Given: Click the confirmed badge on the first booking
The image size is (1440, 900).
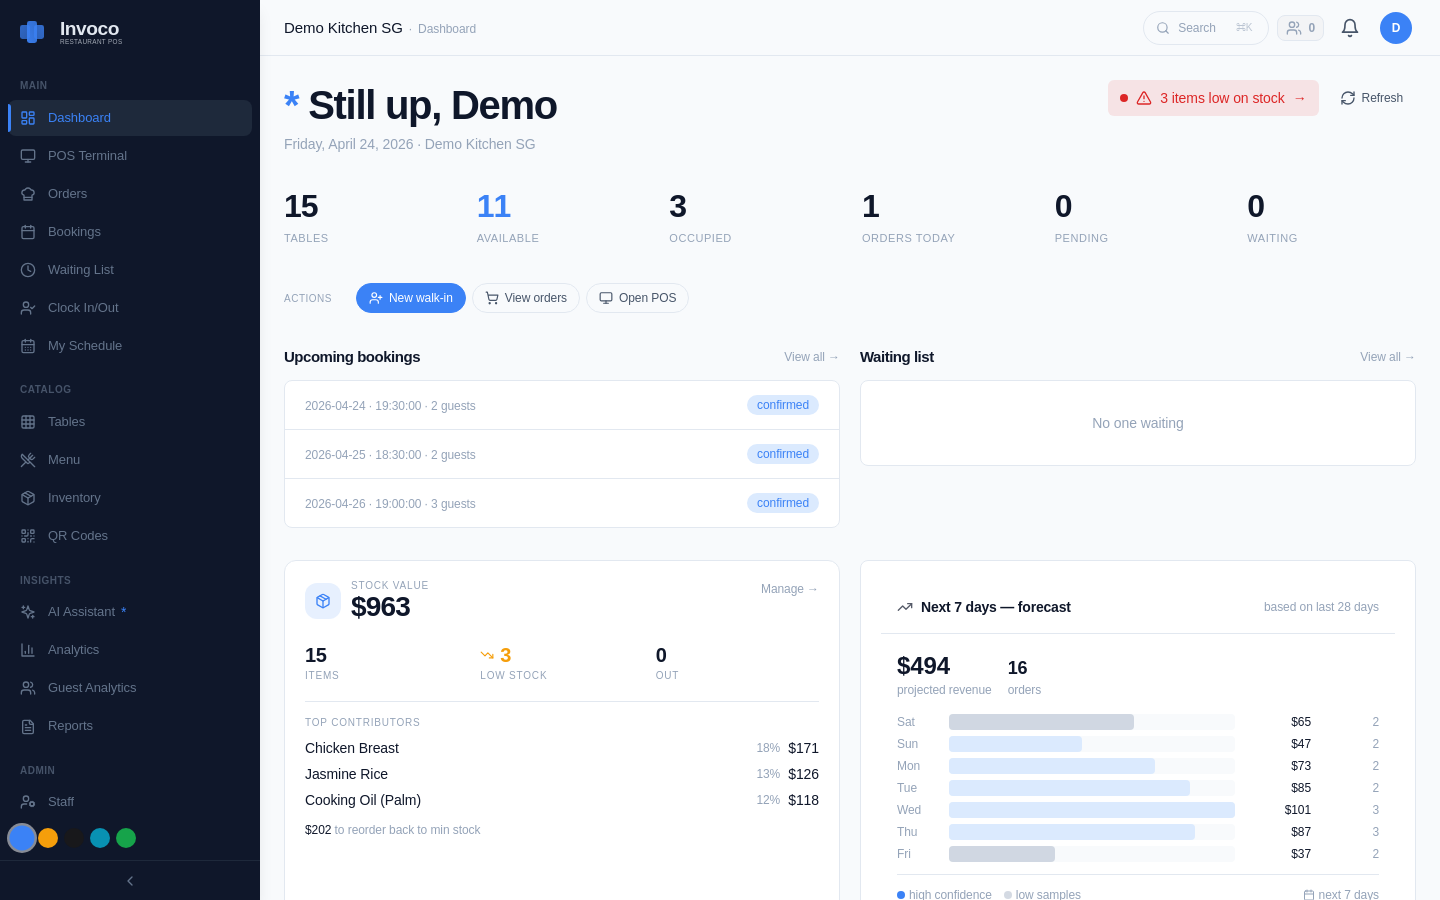Looking at the screenshot, I should [x=783, y=405].
